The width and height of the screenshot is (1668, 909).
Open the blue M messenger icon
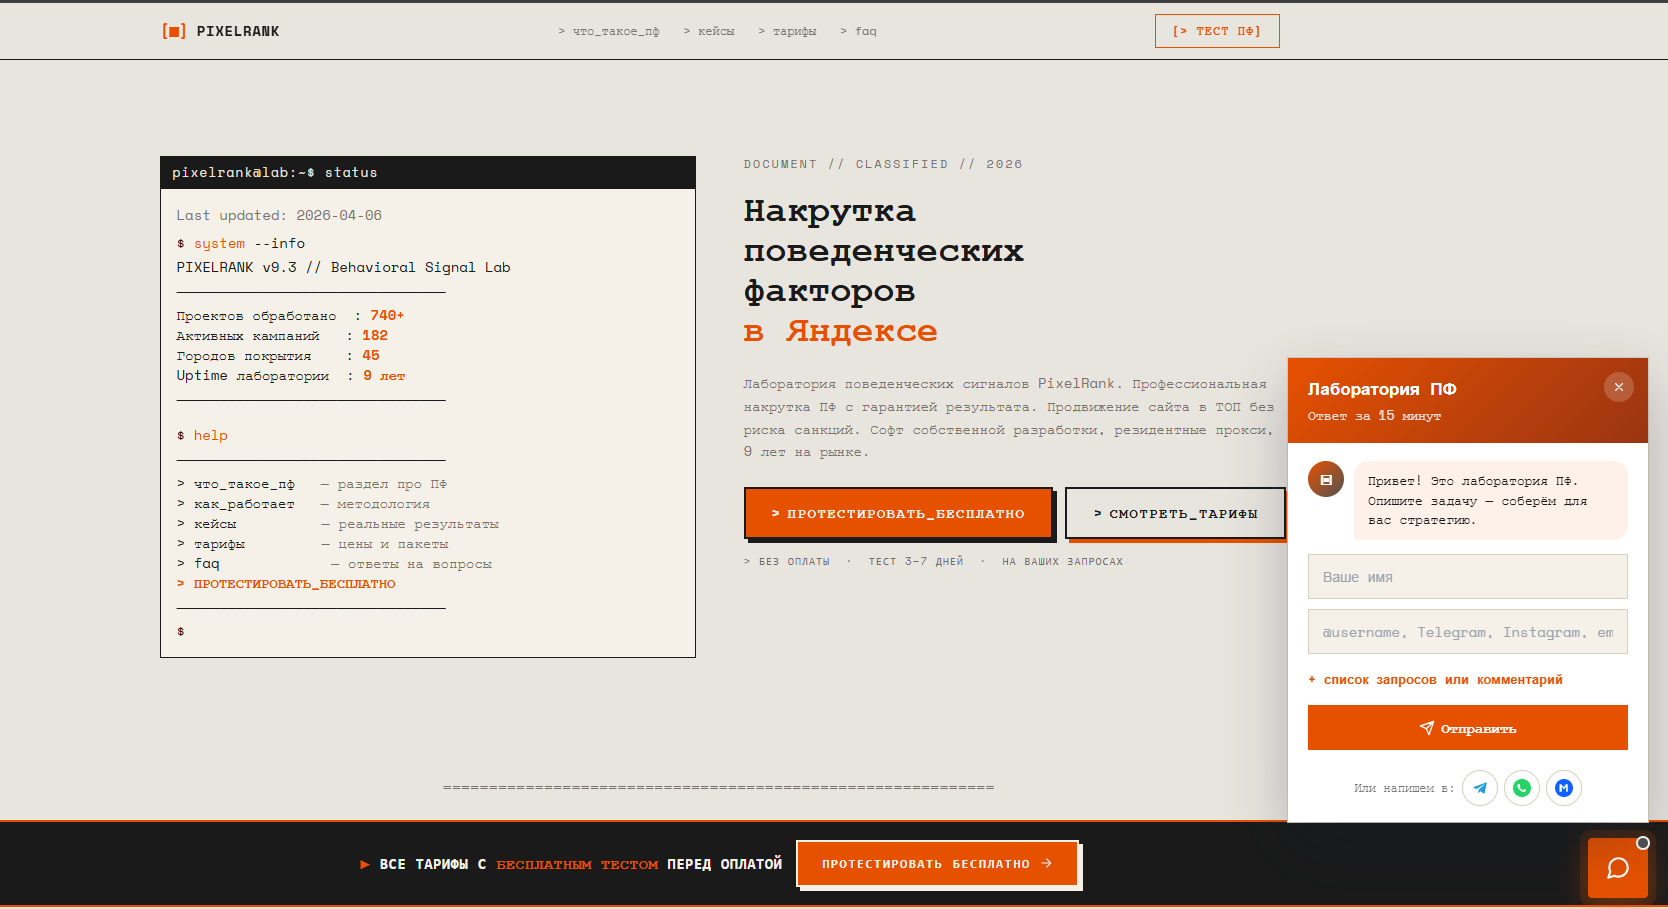coord(1564,788)
